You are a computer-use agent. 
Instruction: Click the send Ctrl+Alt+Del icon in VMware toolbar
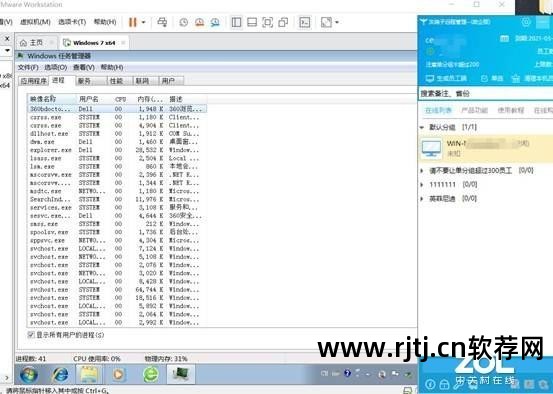[162, 22]
